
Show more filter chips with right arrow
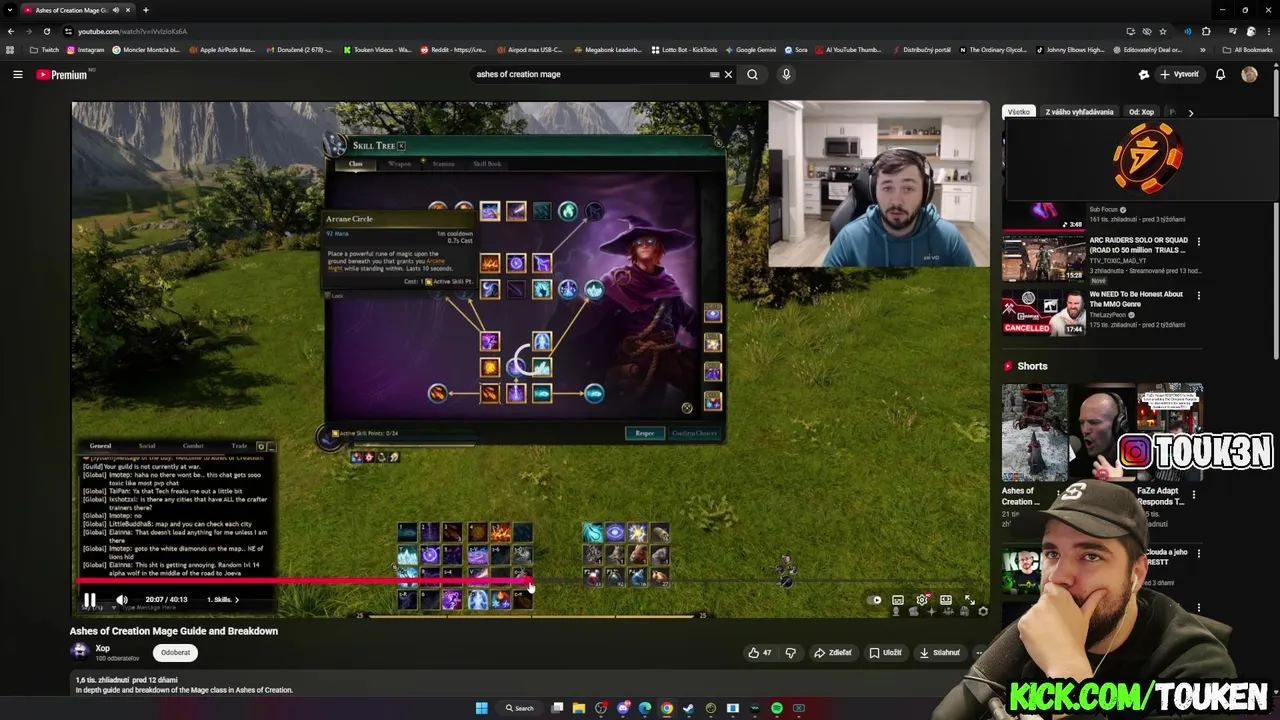tap(1190, 112)
